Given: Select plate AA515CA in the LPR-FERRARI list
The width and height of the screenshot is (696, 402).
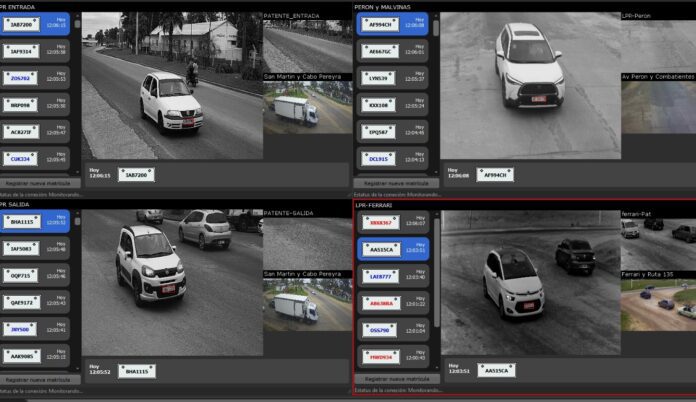Looking at the screenshot, I should [393, 249].
